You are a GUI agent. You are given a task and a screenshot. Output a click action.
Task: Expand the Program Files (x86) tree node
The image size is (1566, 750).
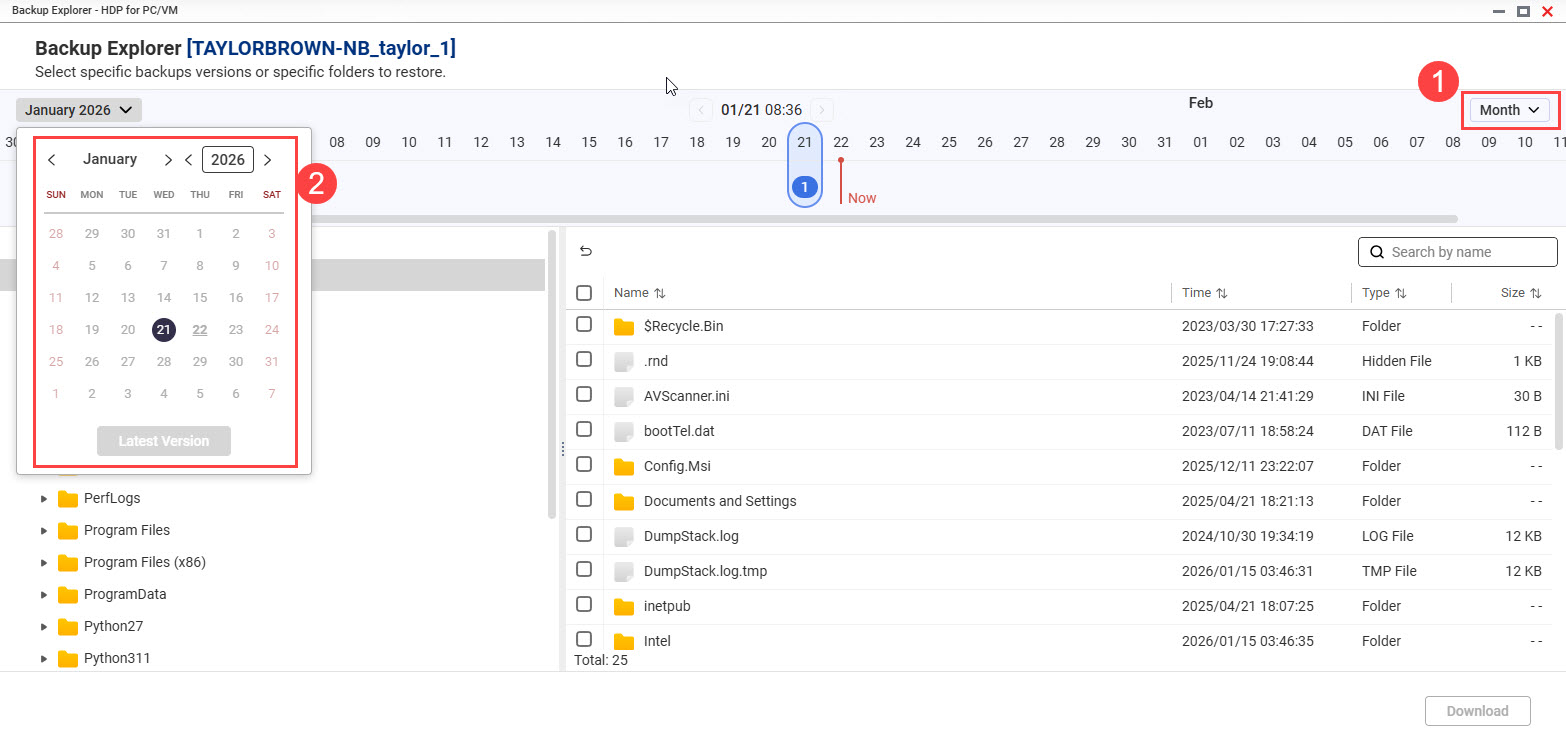[43, 562]
